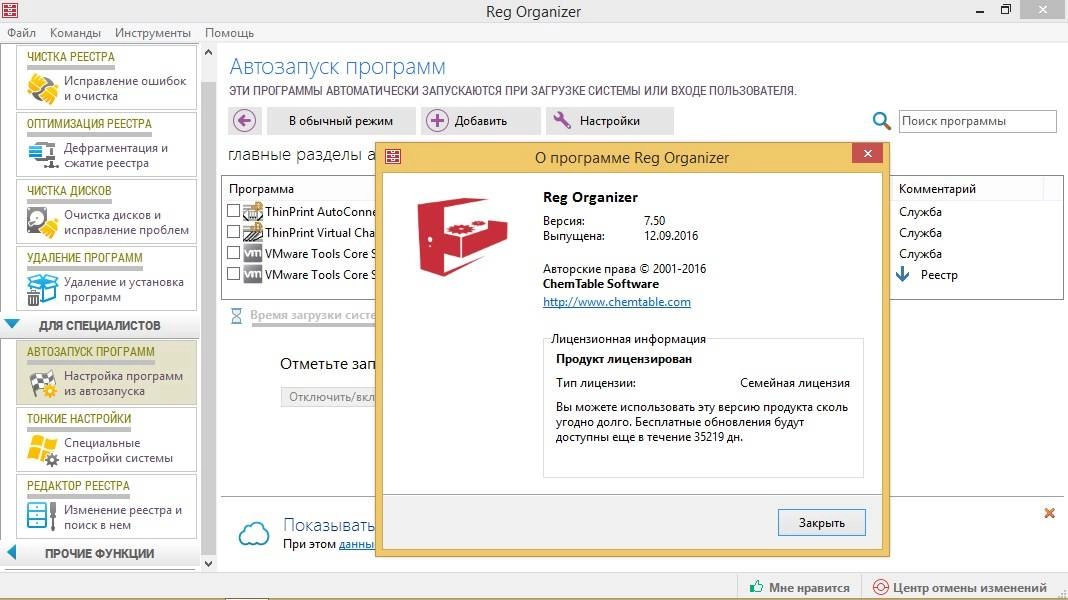Click version value 7.50 in dialog

[655, 221]
